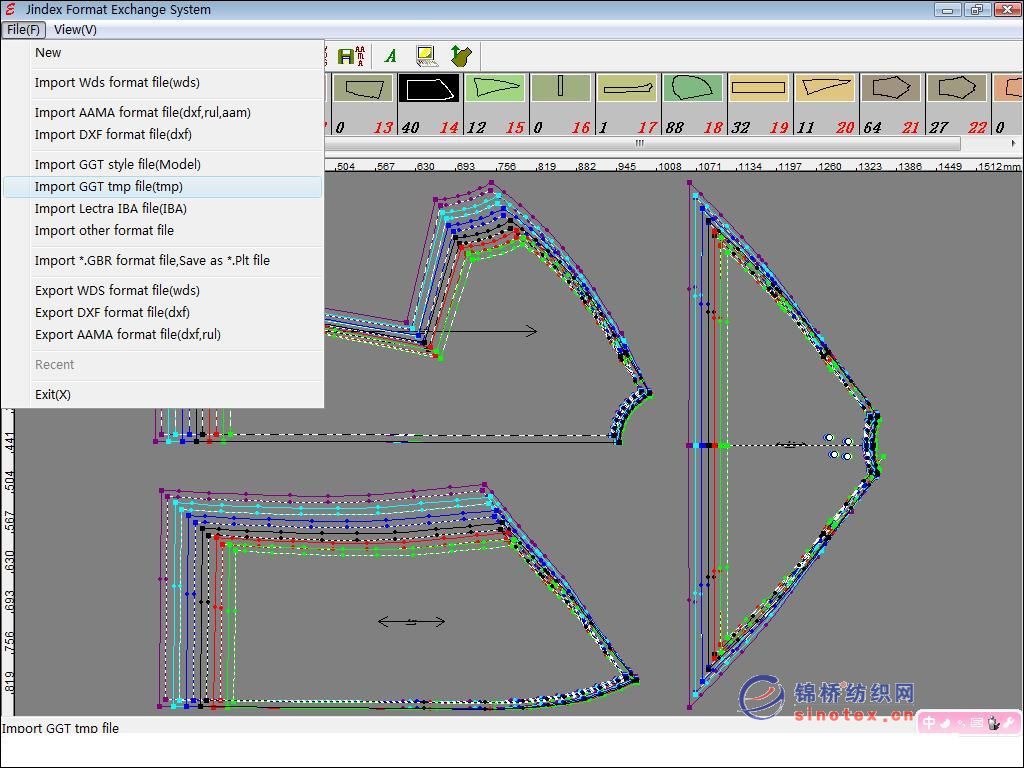
Task: Click the green arrow export icon
Action: (x=460, y=56)
